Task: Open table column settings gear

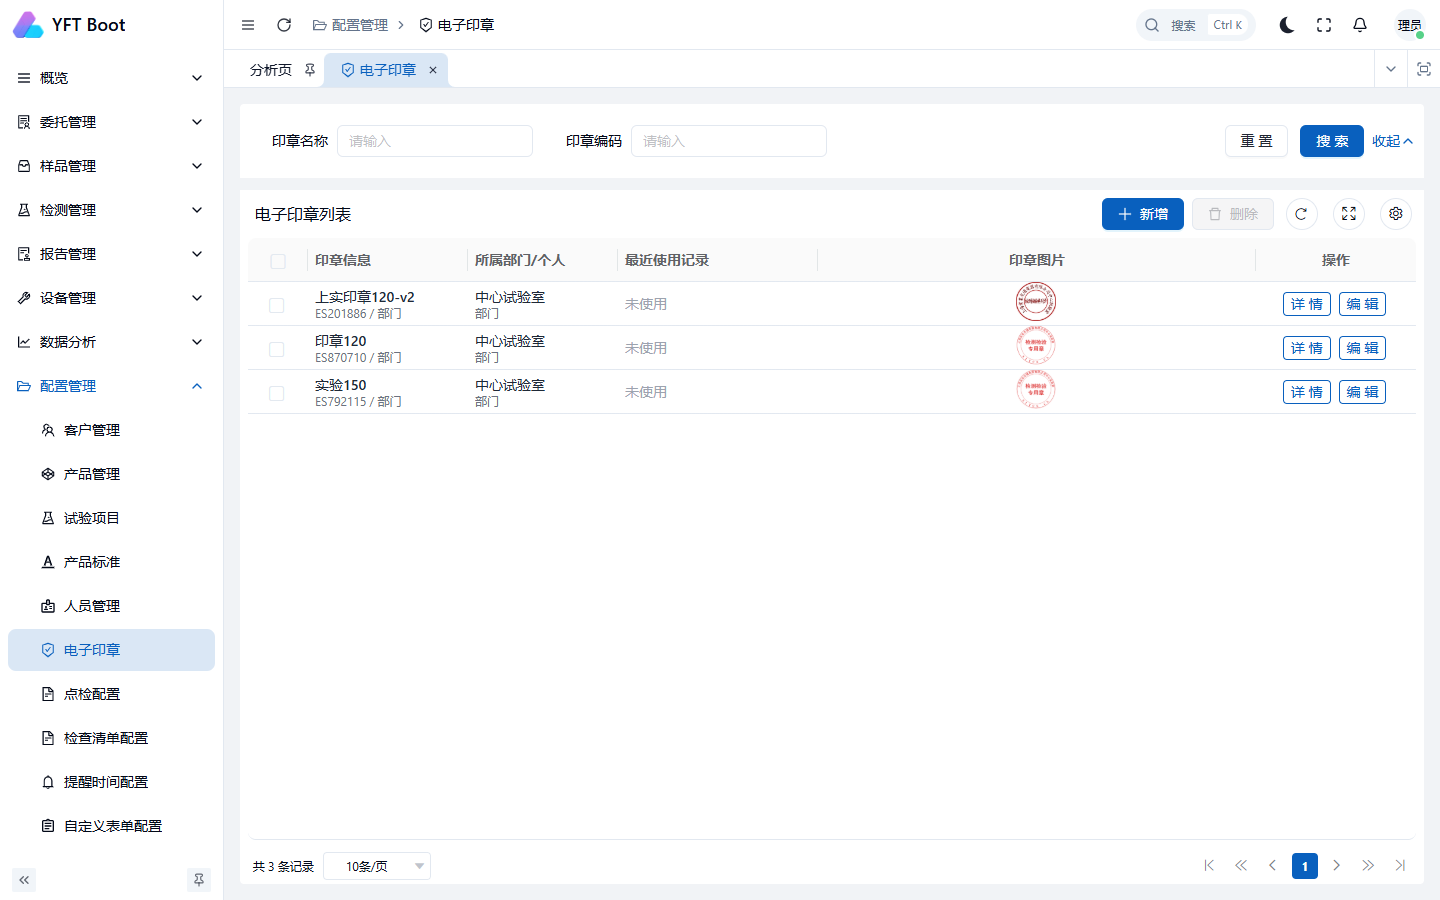Action: (1396, 214)
